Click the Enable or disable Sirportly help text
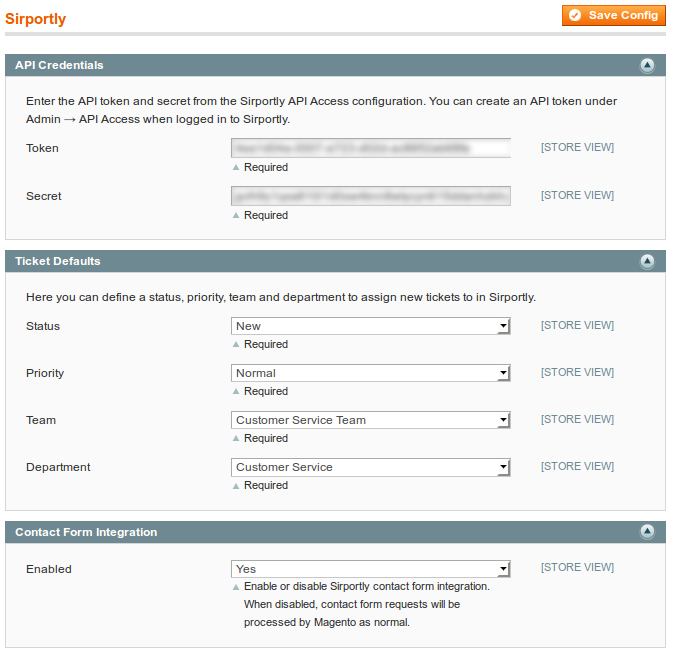This screenshot has width=673, height=653. [367, 604]
